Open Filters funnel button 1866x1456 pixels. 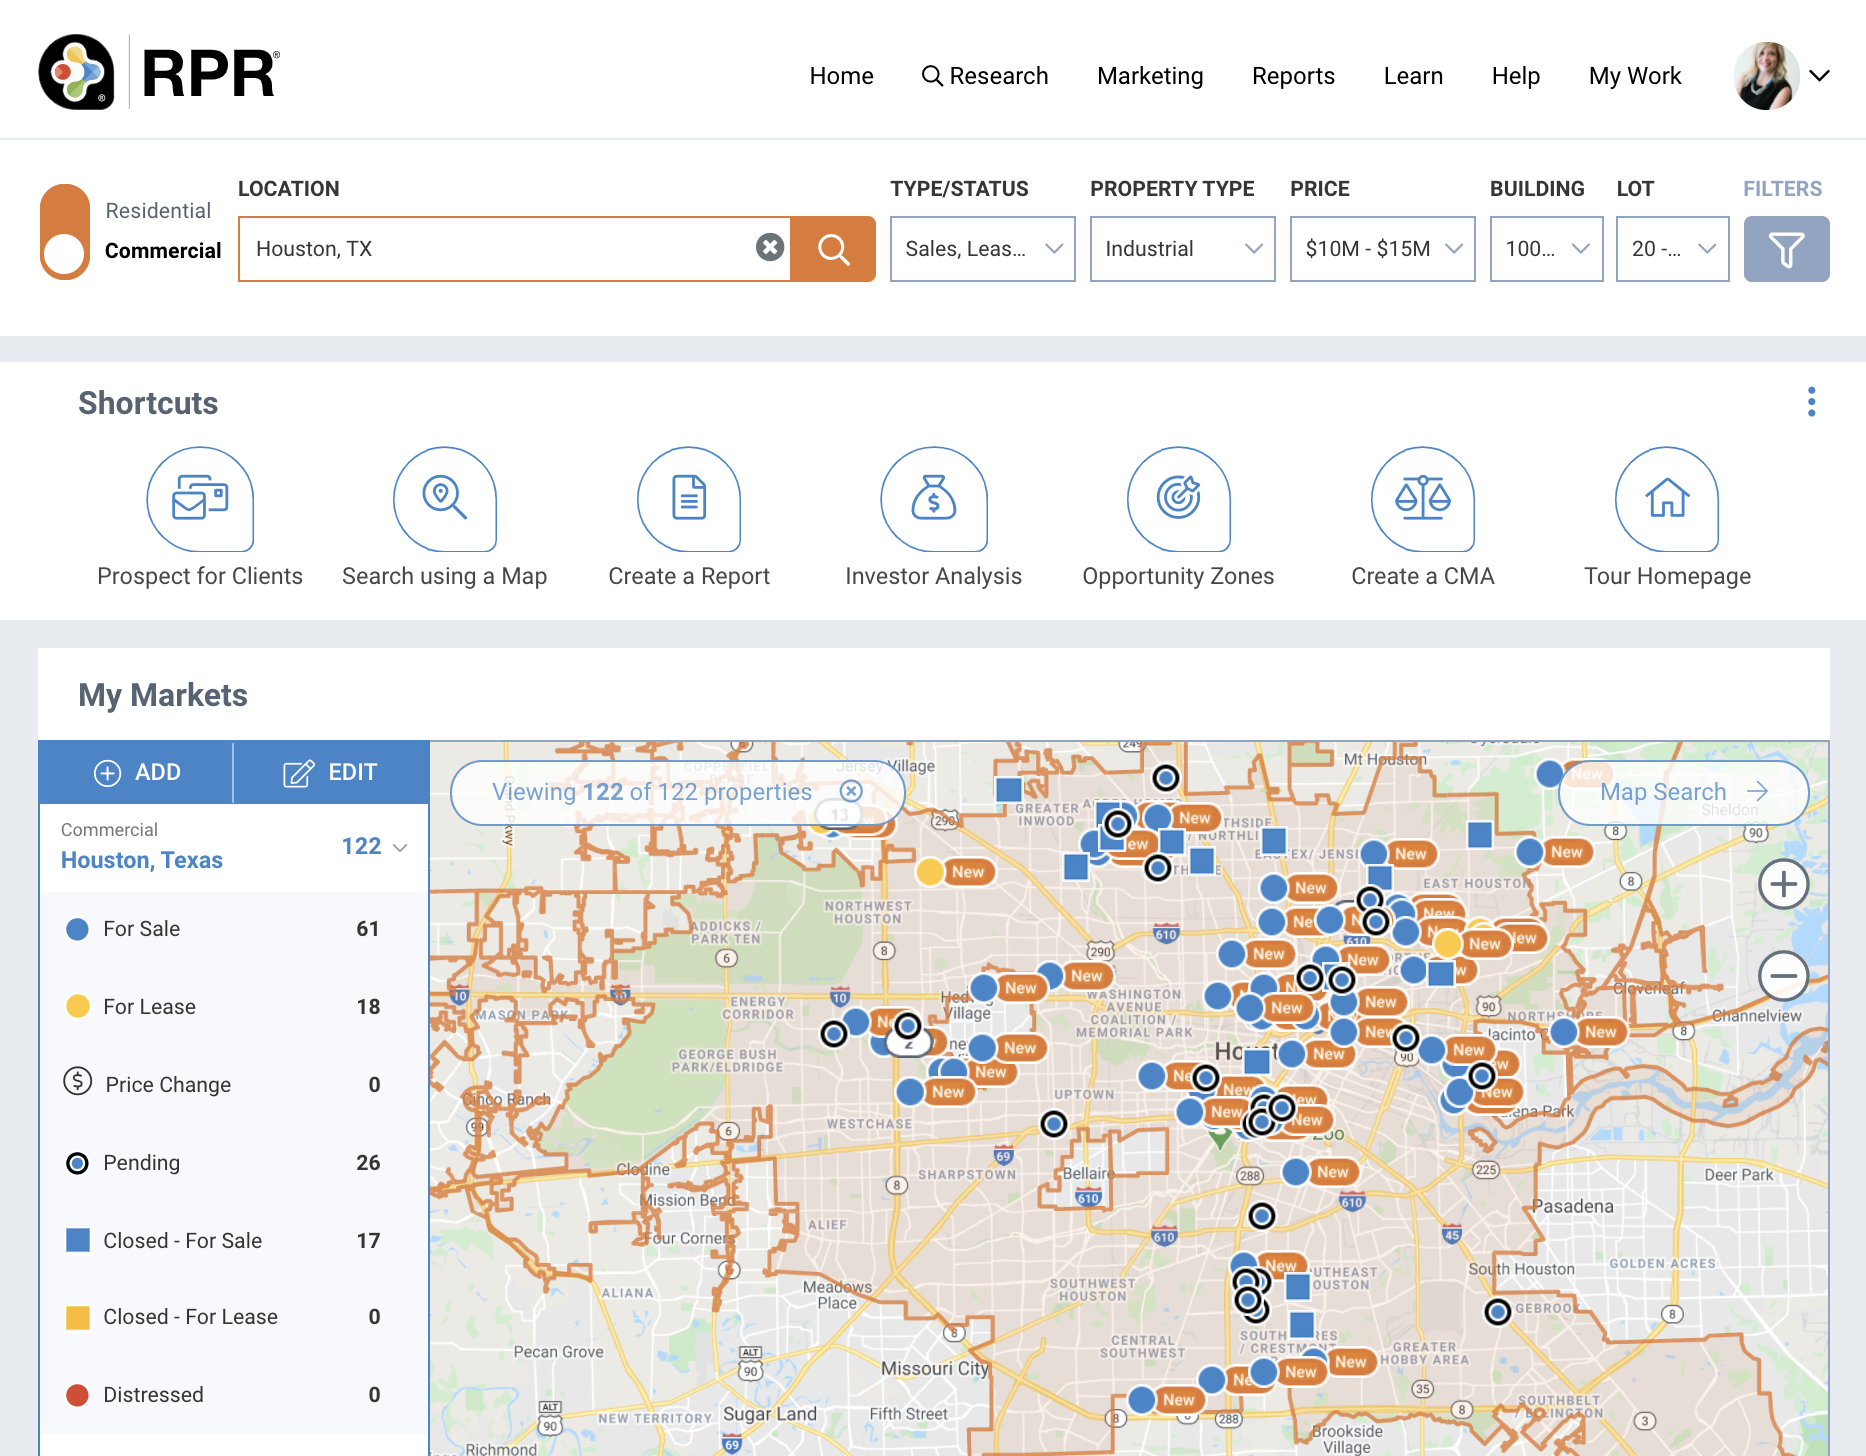(1787, 249)
